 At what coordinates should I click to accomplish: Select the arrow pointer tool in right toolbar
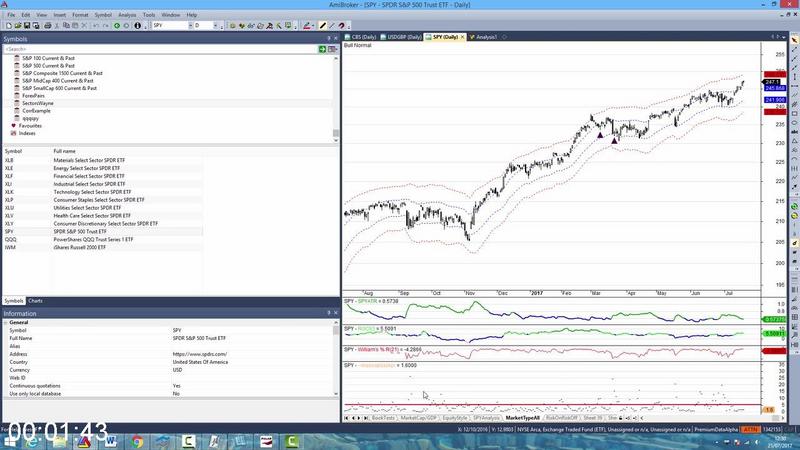click(794, 40)
